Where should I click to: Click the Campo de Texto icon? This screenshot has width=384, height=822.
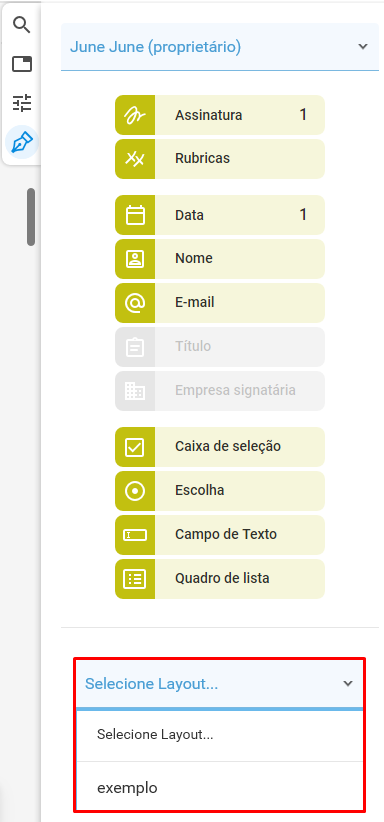click(x=135, y=535)
